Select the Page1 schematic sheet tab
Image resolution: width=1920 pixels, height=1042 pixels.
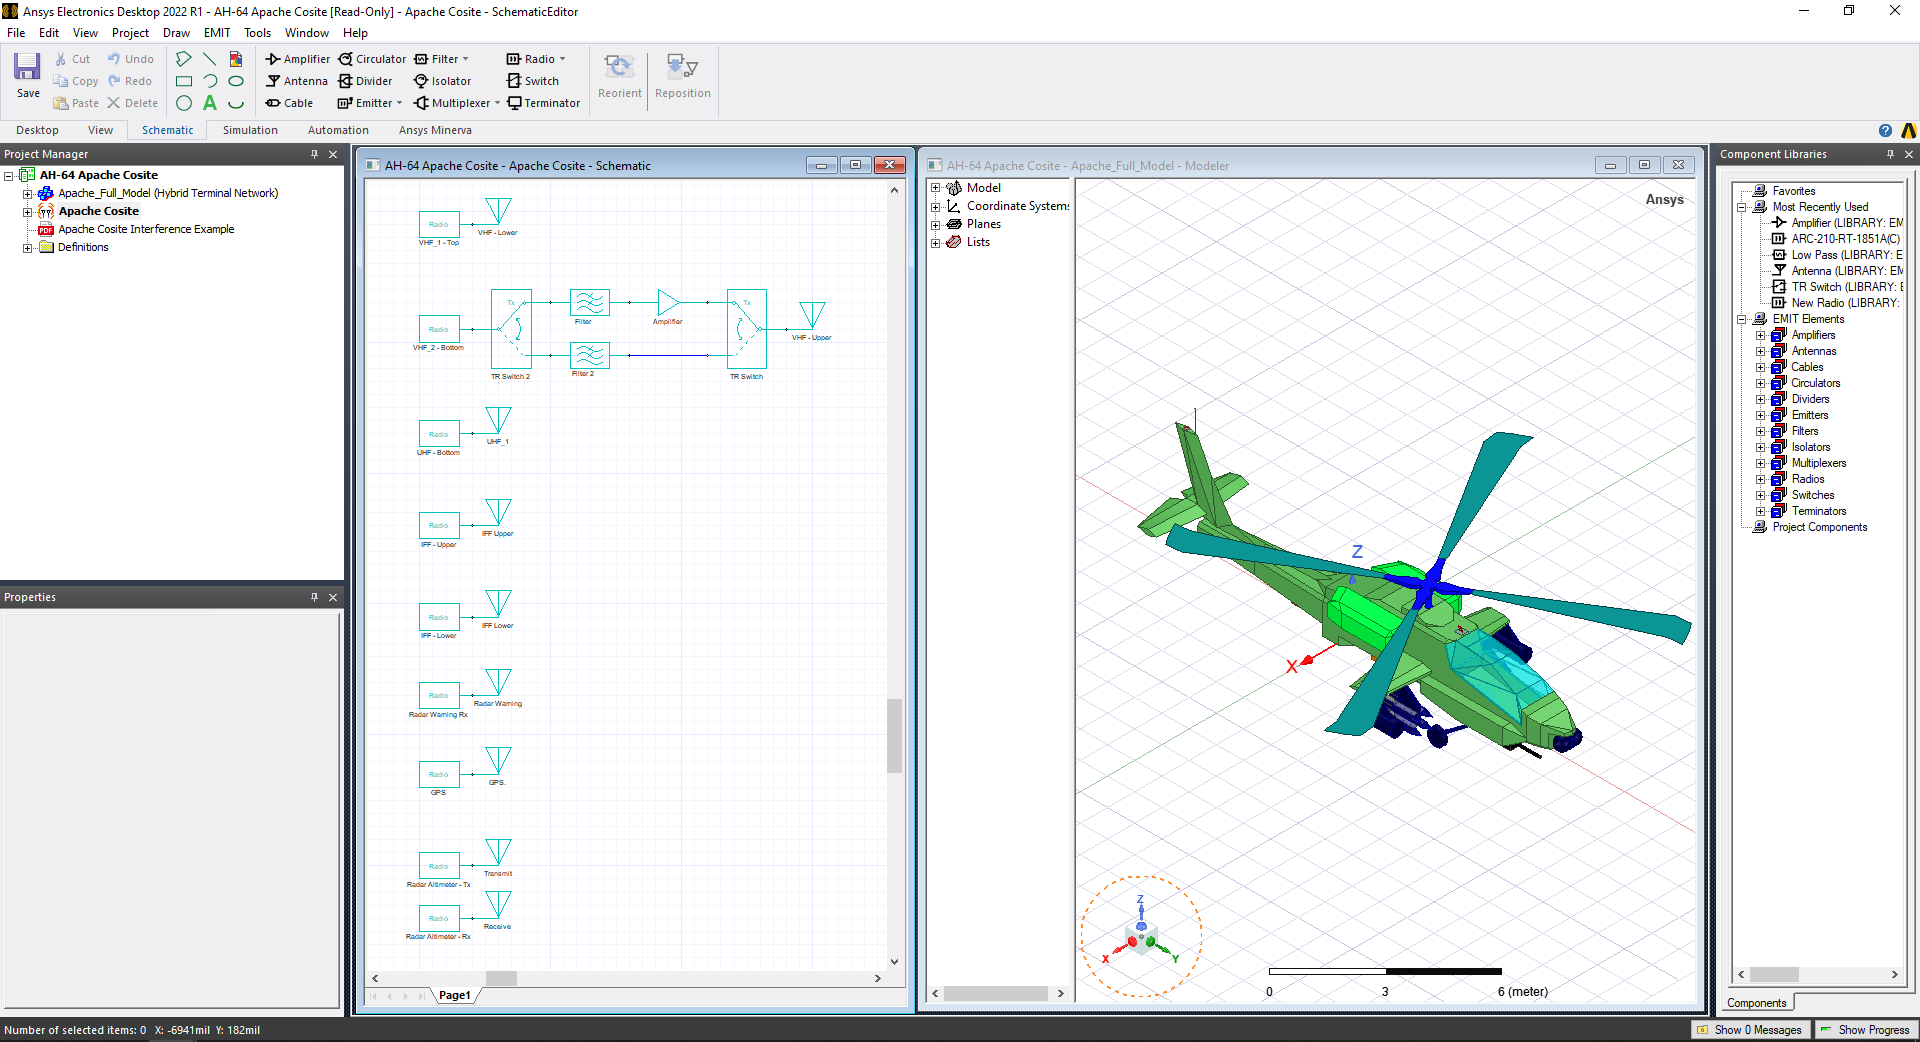[455, 995]
